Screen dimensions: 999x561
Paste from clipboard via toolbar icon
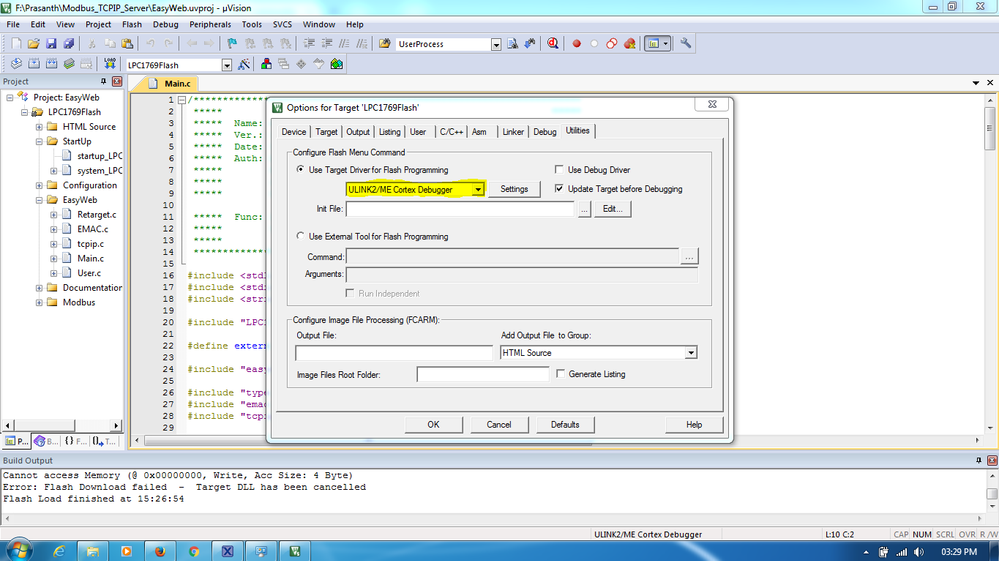[127, 43]
